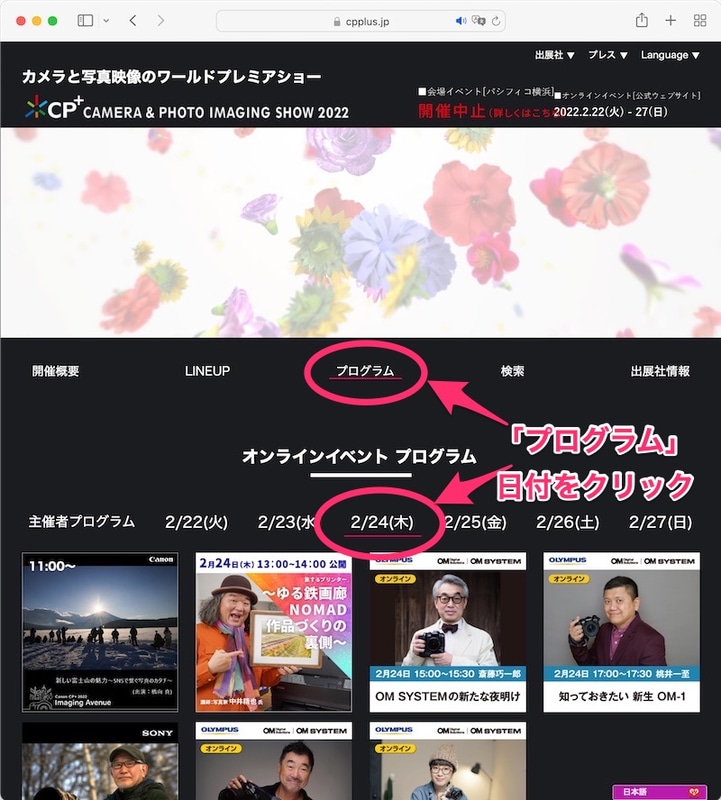The image size is (721, 800).
Task: Toggle the Safari sidebar icon
Action: 85,20
